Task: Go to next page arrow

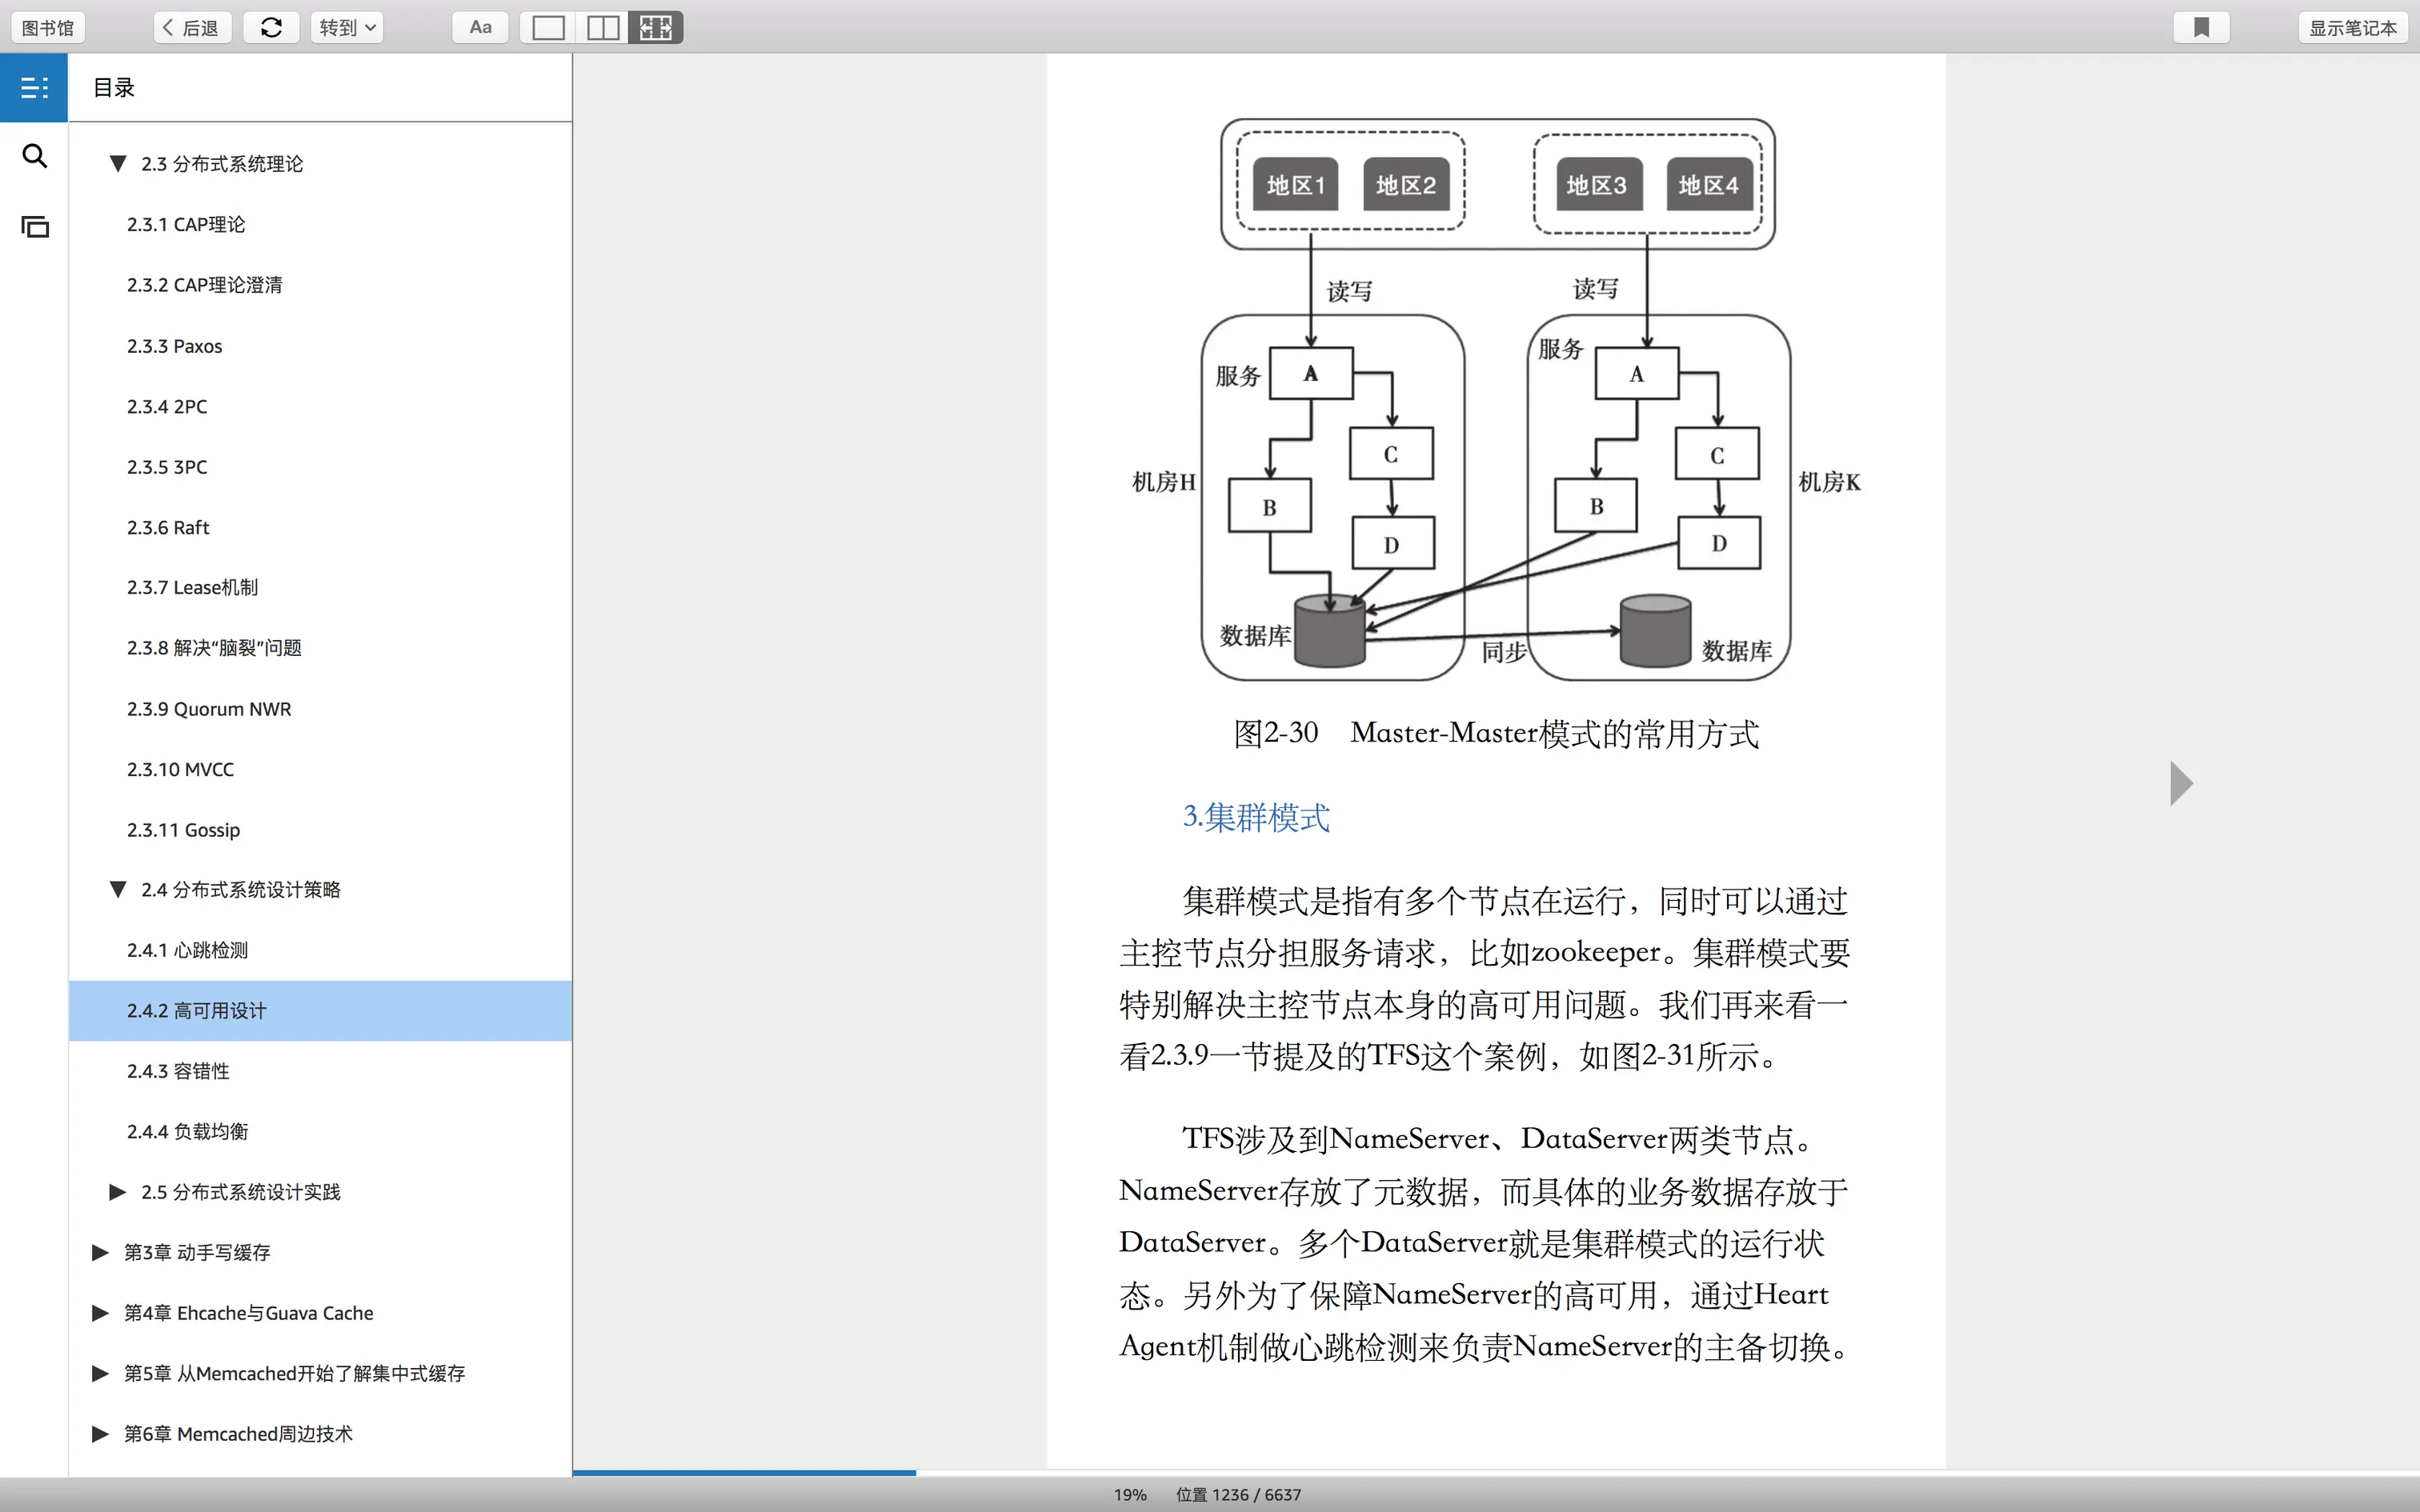Action: click(x=2181, y=783)
